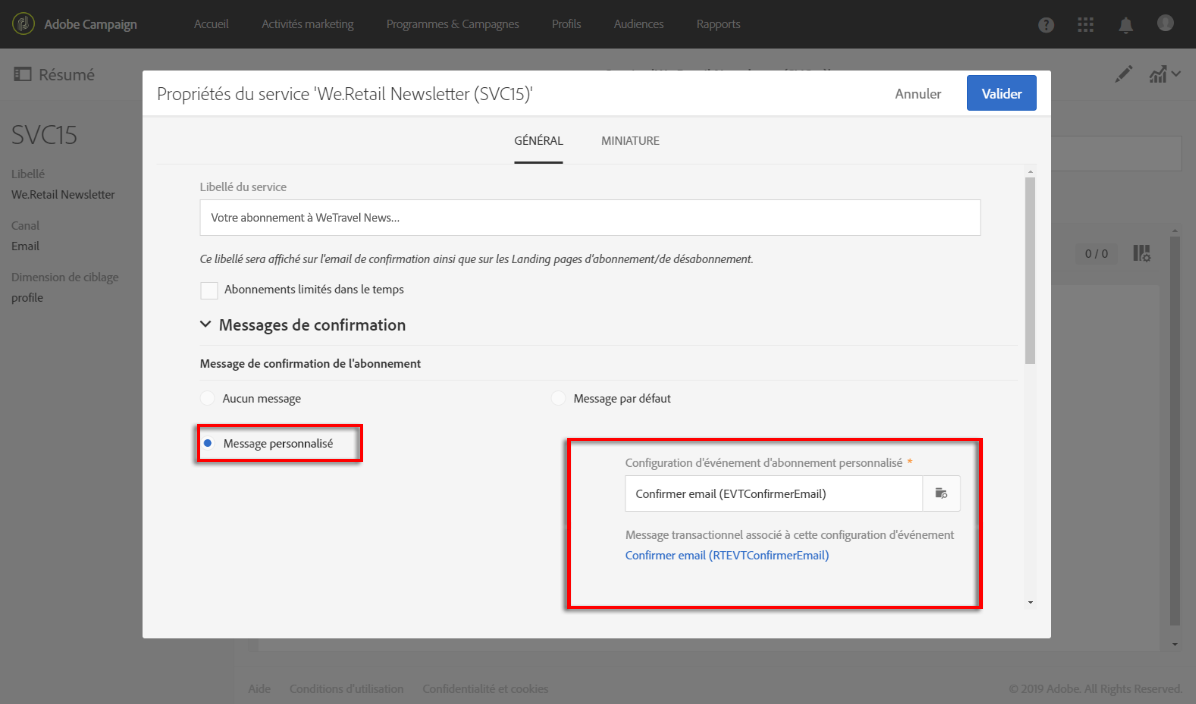Click the Confirmer email (EVTConfirmerEmail) field
This screenshot has height=704, width=1196.
click(773, 493)
